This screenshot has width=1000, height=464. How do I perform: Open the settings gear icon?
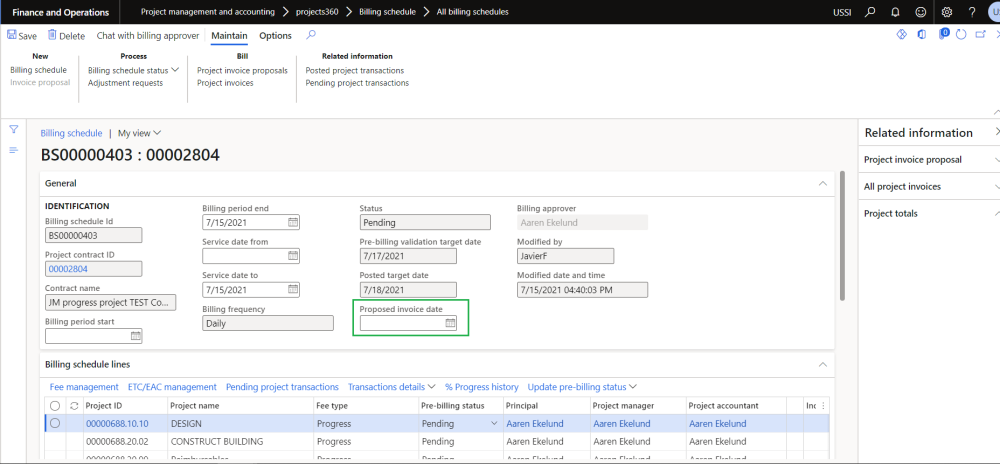coord(947,12)
